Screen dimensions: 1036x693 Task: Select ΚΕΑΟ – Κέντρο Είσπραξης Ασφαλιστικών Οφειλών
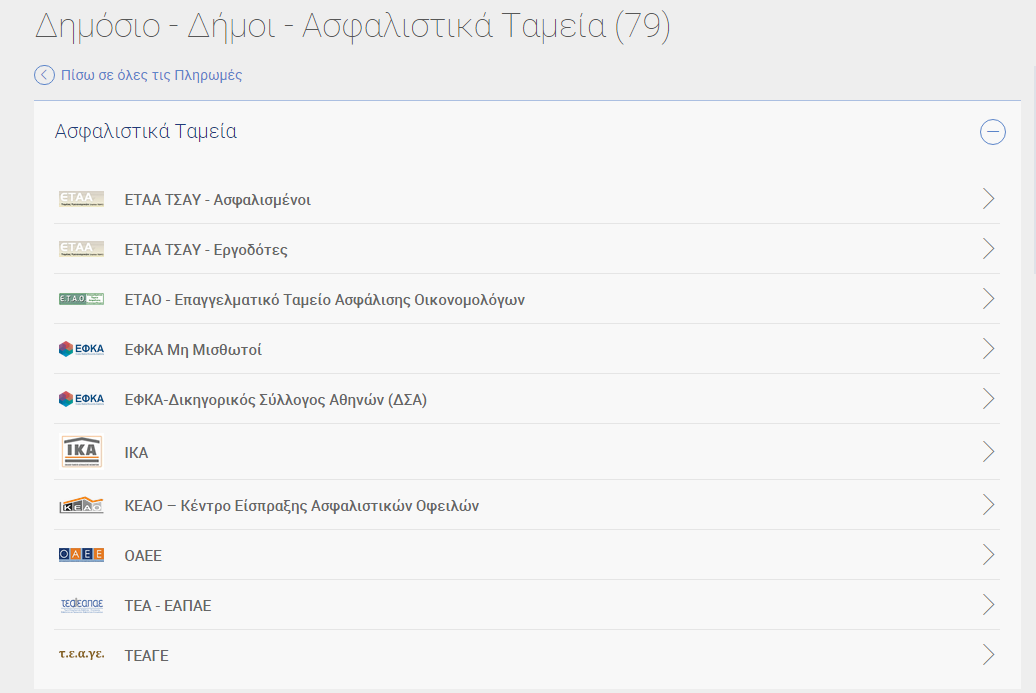click(301, 506)
